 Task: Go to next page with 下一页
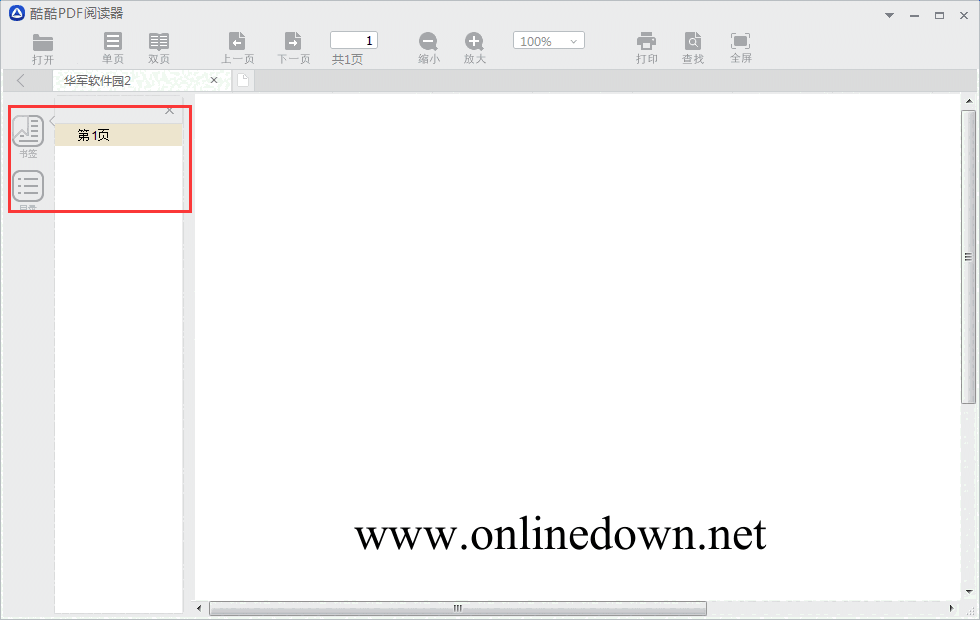pyautogui.click(x=294, y=49)
